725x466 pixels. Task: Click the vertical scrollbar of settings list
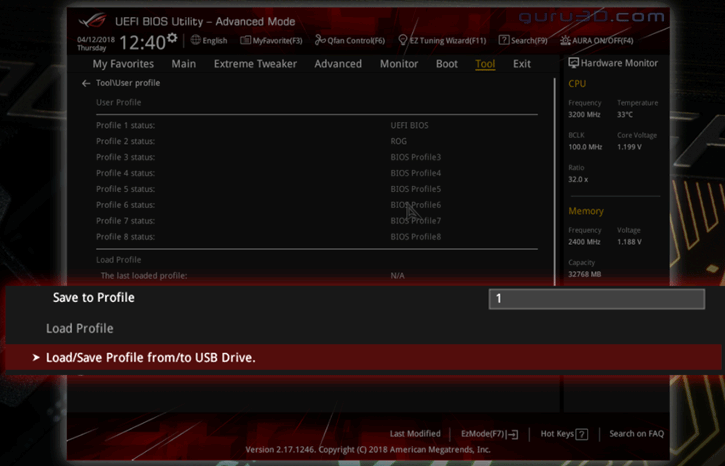pyautogui.click(x=555, y=180)
